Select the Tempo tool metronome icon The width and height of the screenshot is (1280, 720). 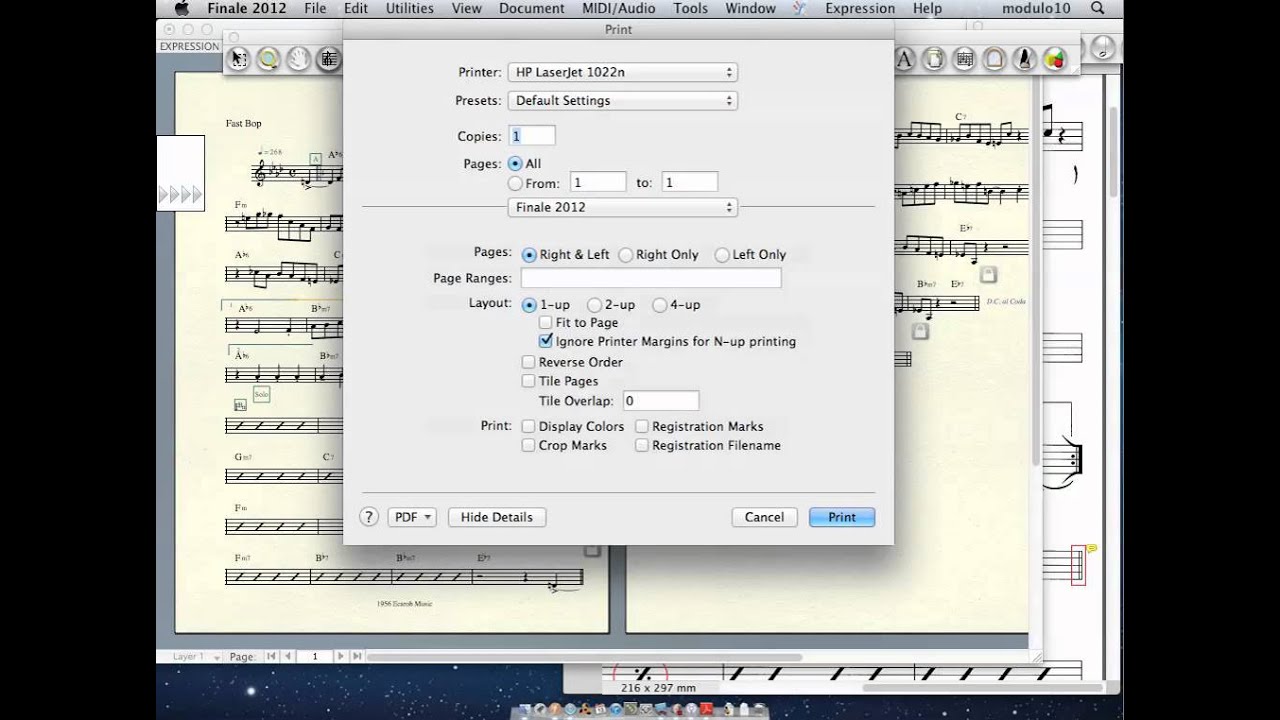pos(1024,59)
